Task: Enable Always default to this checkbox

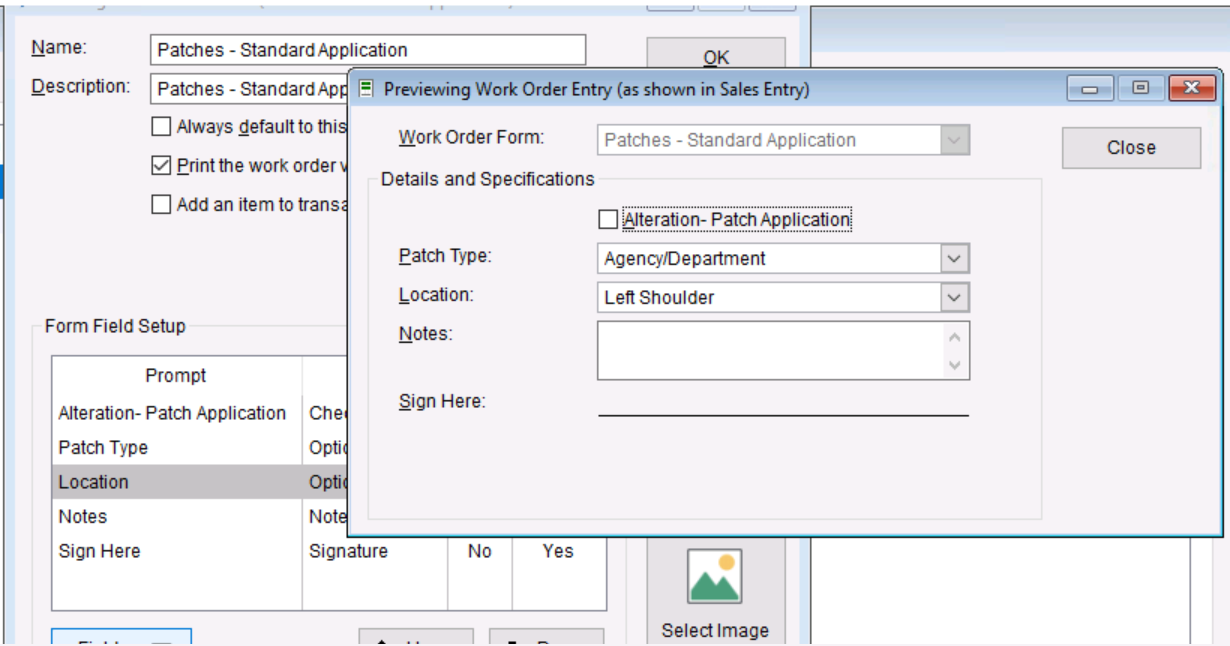Action: [x=161, y=127]
